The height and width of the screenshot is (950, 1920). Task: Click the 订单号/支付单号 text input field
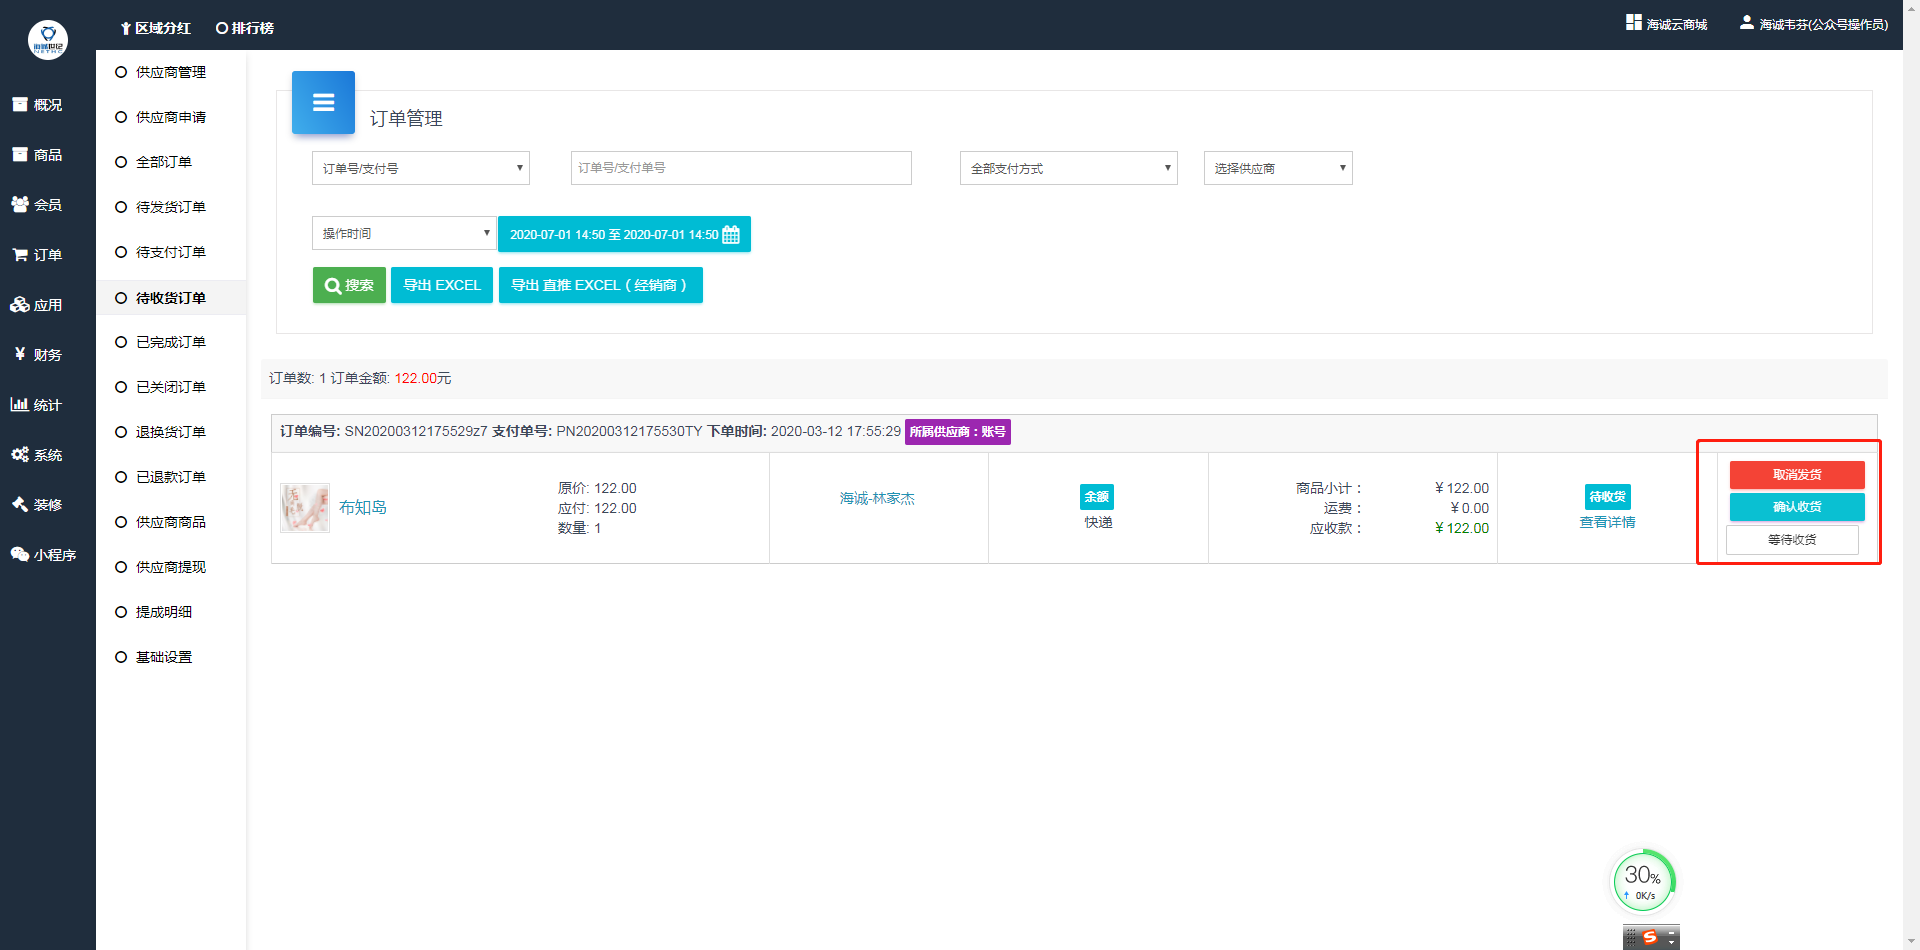741,168
